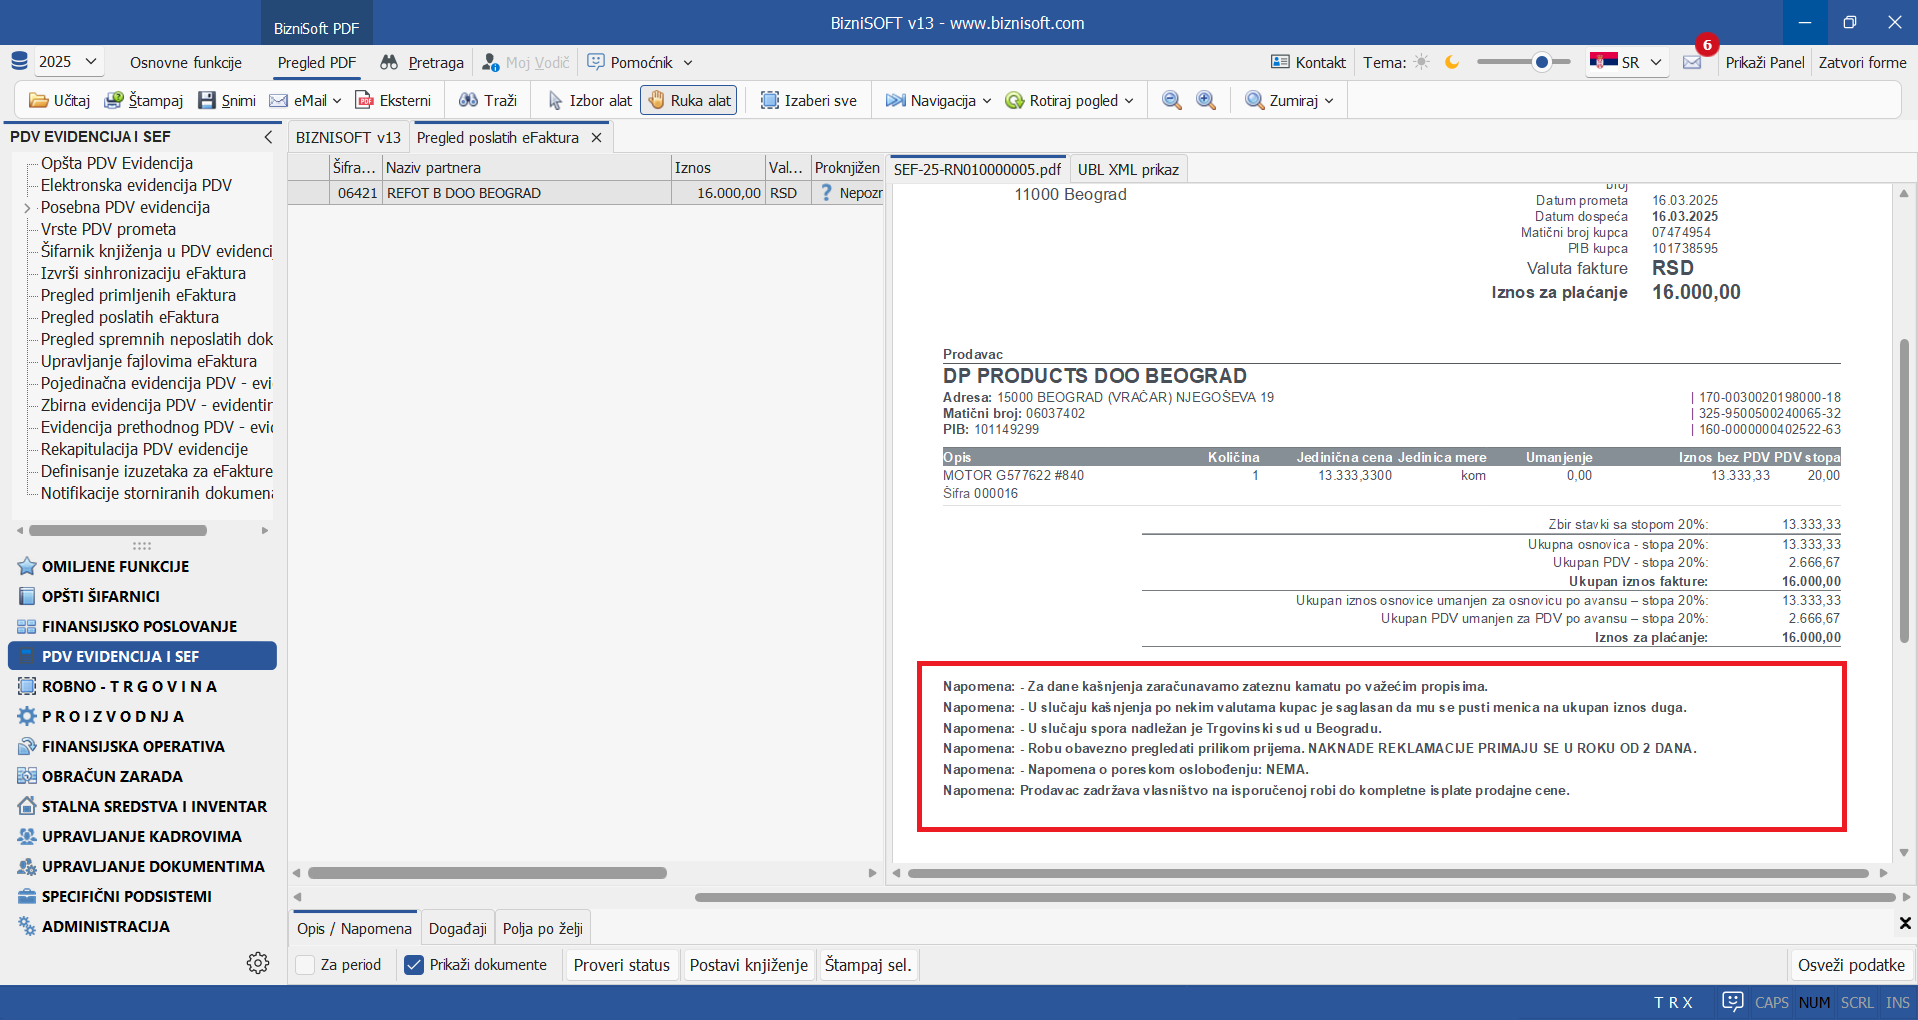Image resolution: width=1918 pixels, height=1020 pixels.
Task: Save PDF with the Snimi icon
Action: point(207,101)
